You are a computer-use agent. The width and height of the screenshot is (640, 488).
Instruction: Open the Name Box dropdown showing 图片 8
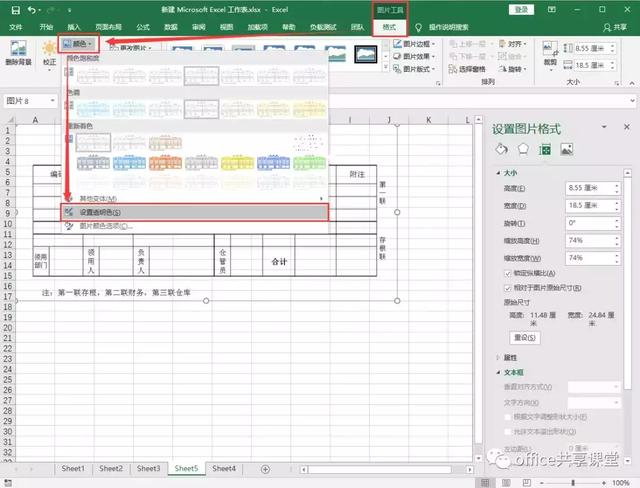click(x=53, y=100)
